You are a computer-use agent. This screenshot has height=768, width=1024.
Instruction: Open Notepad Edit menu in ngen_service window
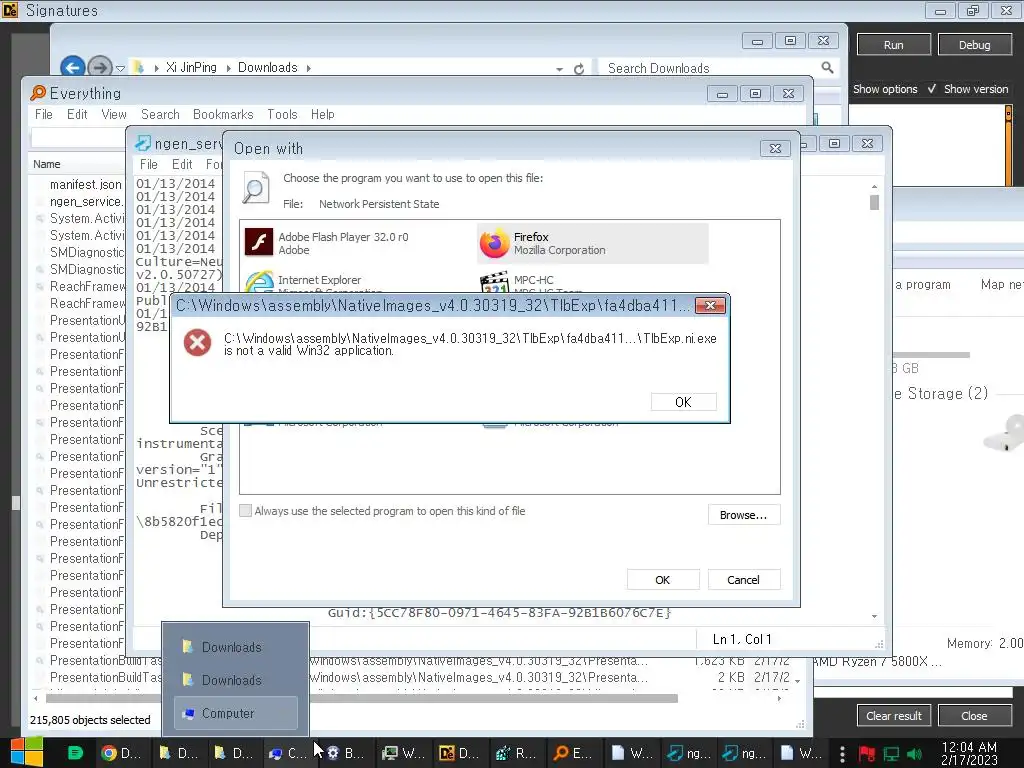tap(182, 165)
